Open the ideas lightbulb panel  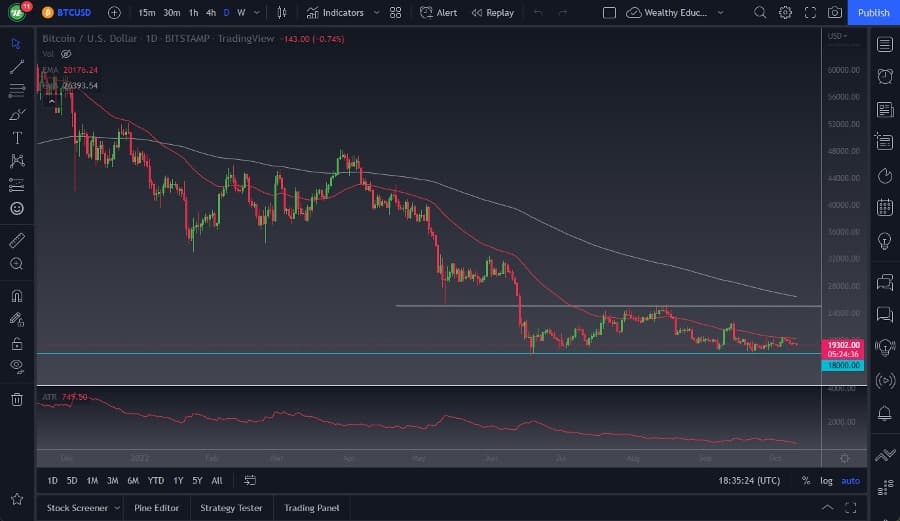pyautogui.click(x=885, y=241)
